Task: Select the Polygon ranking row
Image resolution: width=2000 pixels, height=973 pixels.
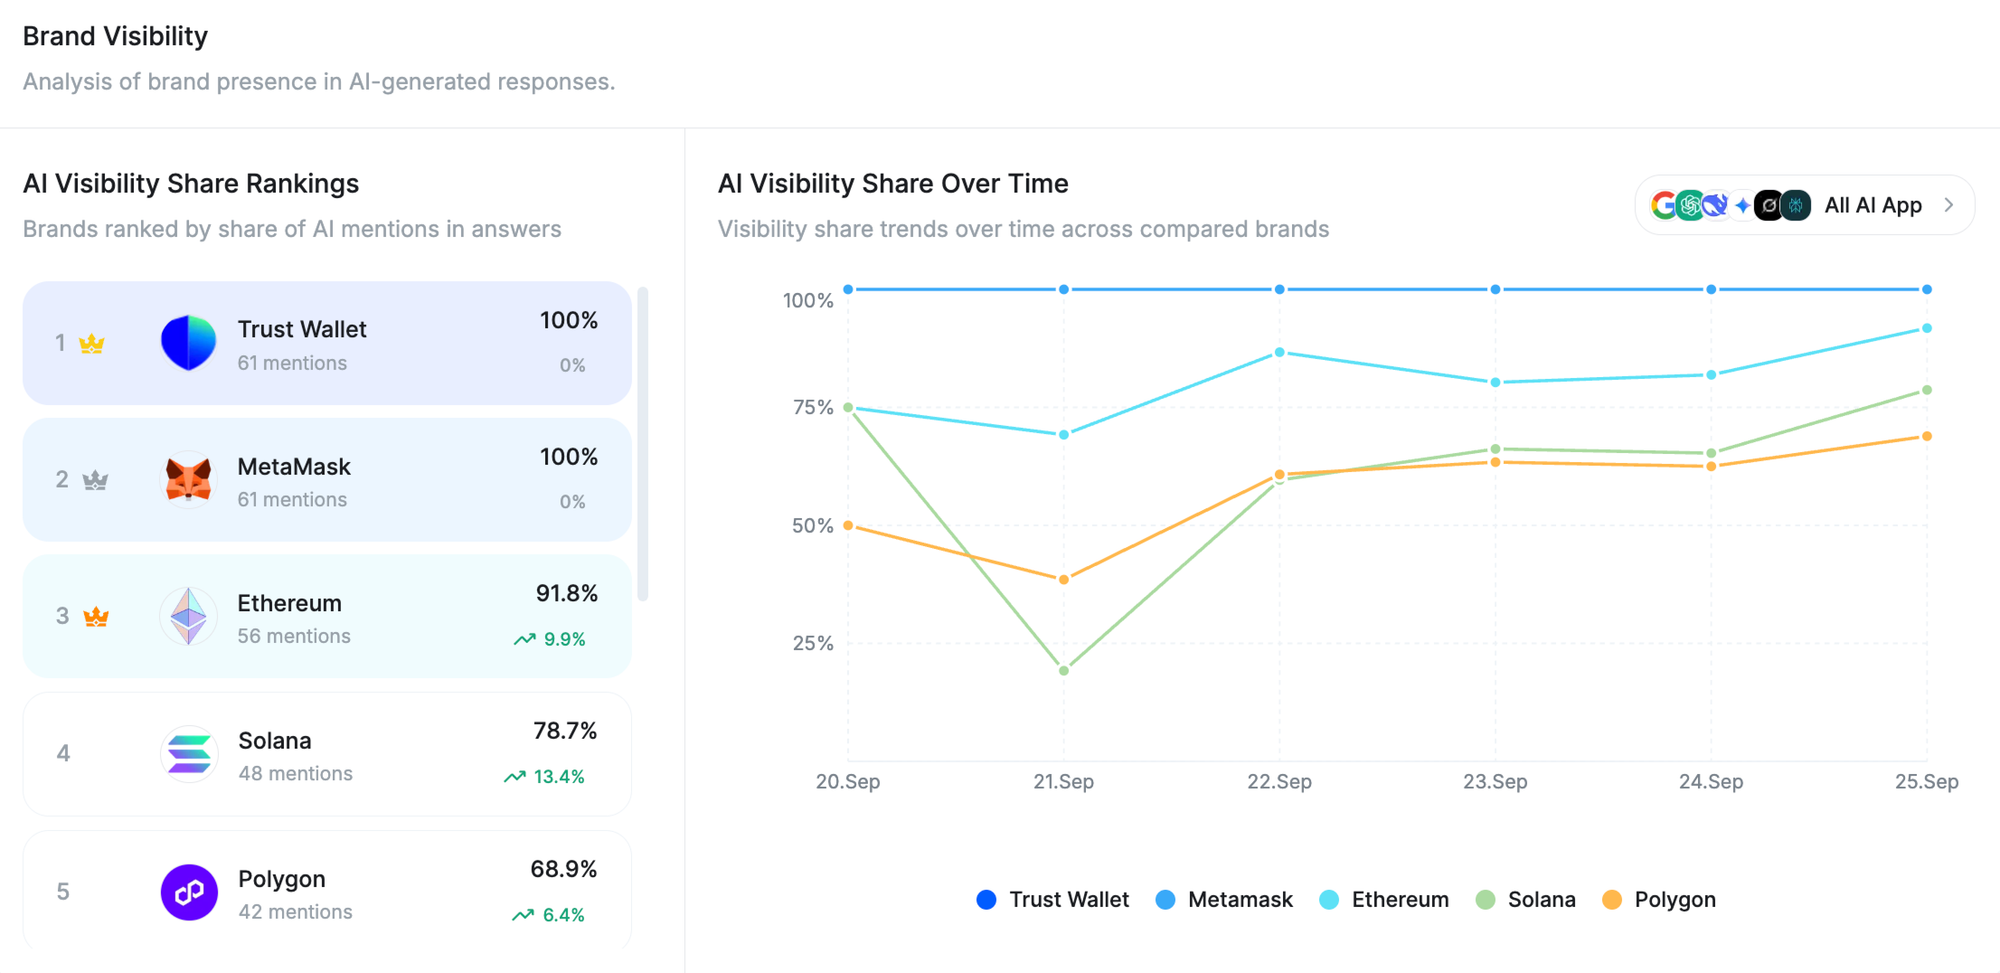Action: coord(327,890)
